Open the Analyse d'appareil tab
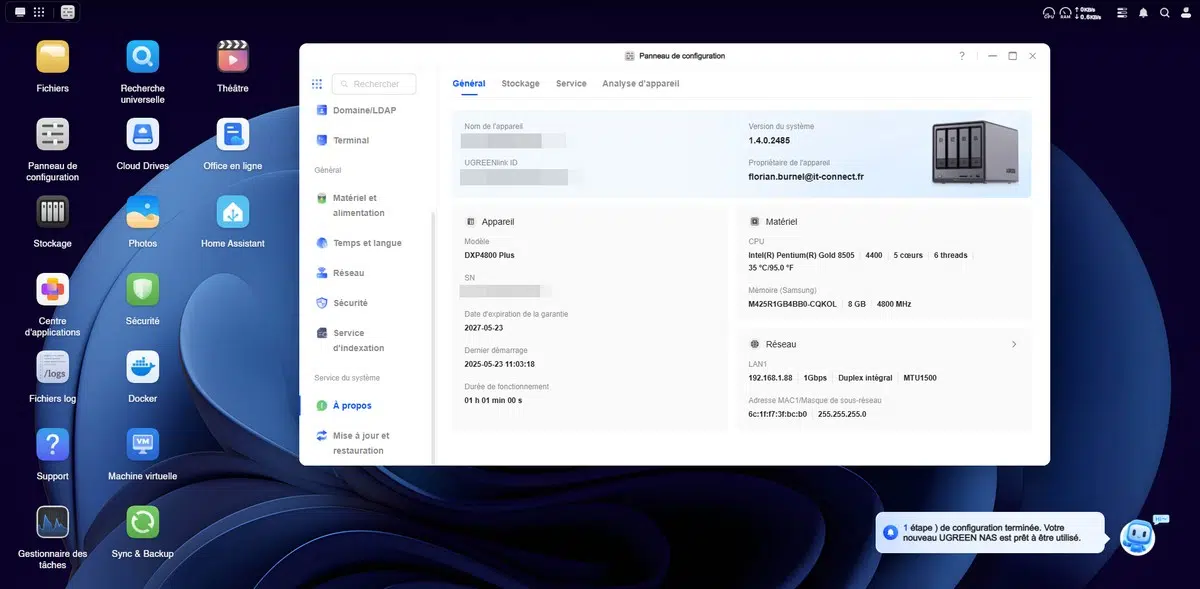Screen dimensions: 1200x589 [640, 84]
